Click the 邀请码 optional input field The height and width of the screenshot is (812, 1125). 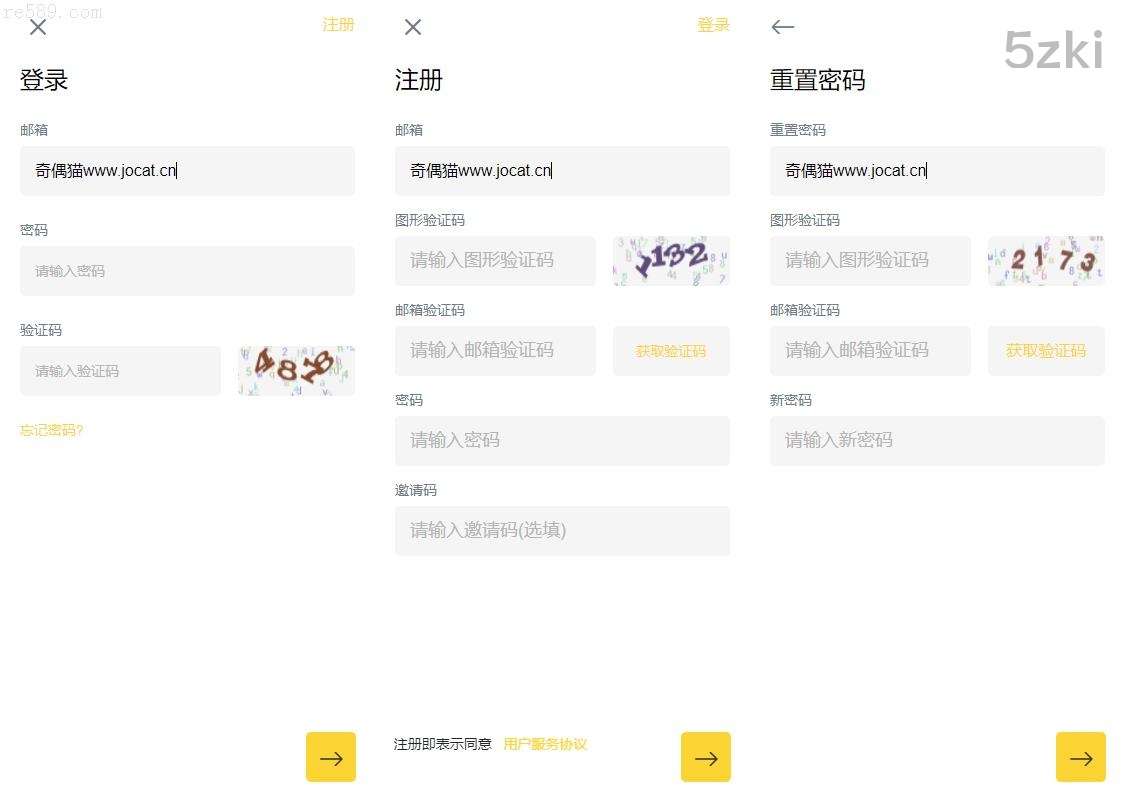tap(562, 531)
